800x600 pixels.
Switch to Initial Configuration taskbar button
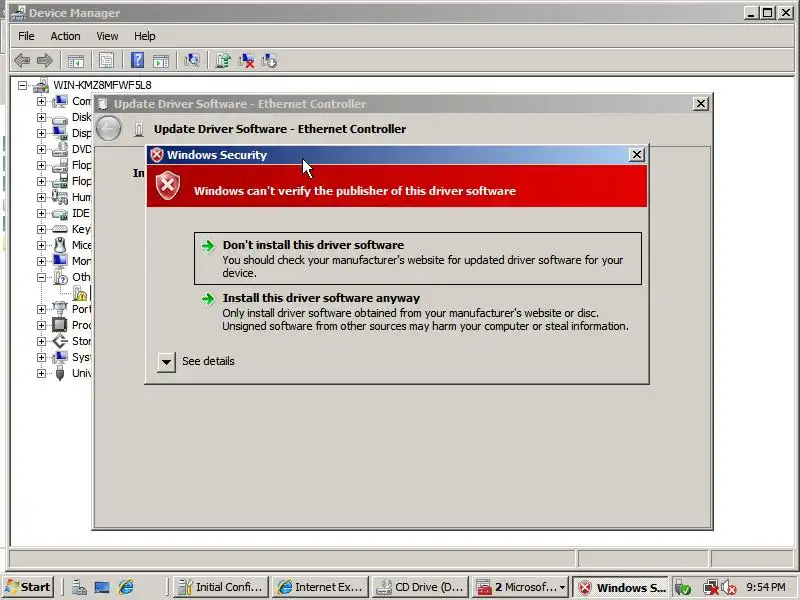[221, 587]
